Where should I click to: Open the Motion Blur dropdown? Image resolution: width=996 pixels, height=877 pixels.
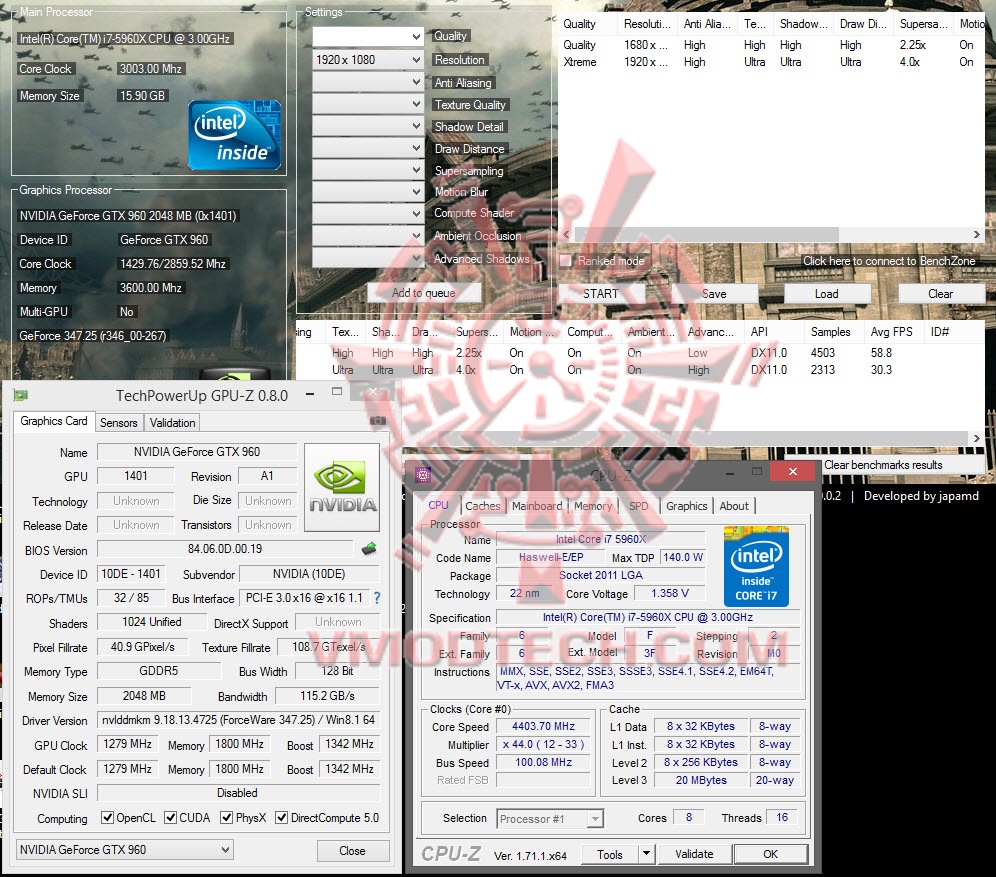368,191
